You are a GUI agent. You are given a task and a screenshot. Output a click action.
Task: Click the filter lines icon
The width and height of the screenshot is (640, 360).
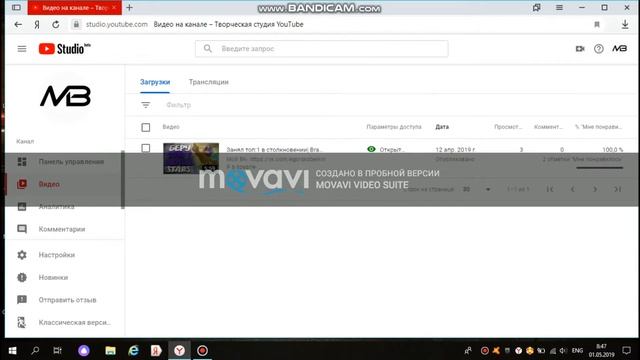pos(146,105)
